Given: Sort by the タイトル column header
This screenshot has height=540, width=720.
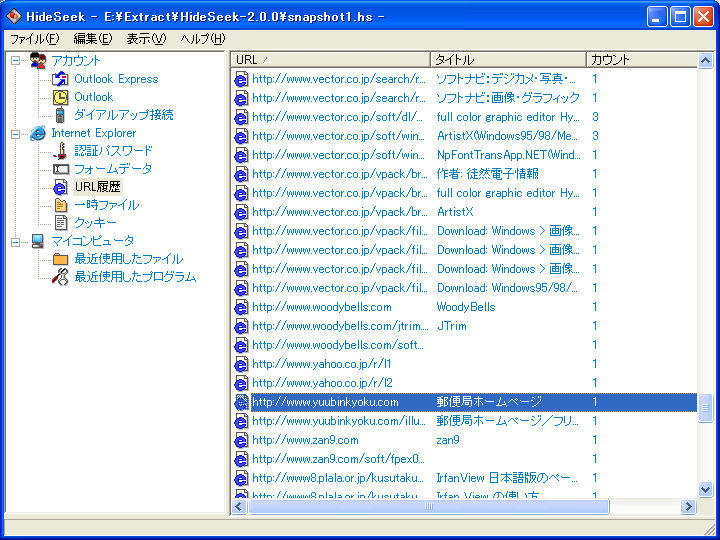Looking at the screenshot, I should [x=508, y=60].
